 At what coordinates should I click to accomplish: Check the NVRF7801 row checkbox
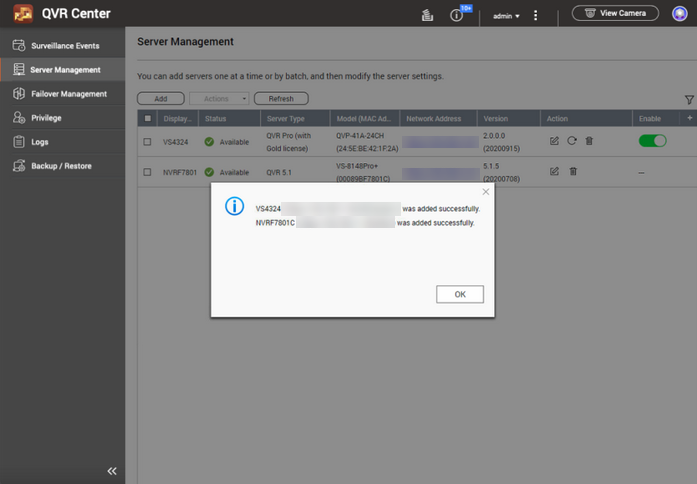(147, 172)
